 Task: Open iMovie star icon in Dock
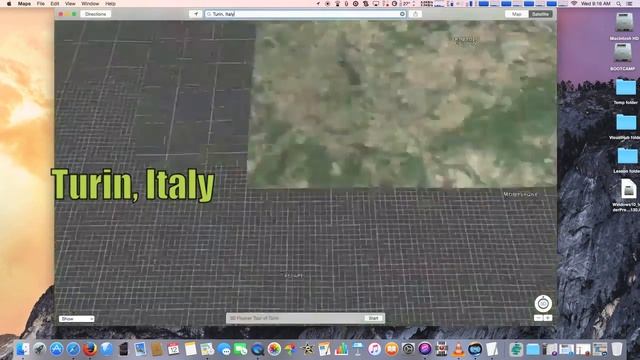pos(308,349)
